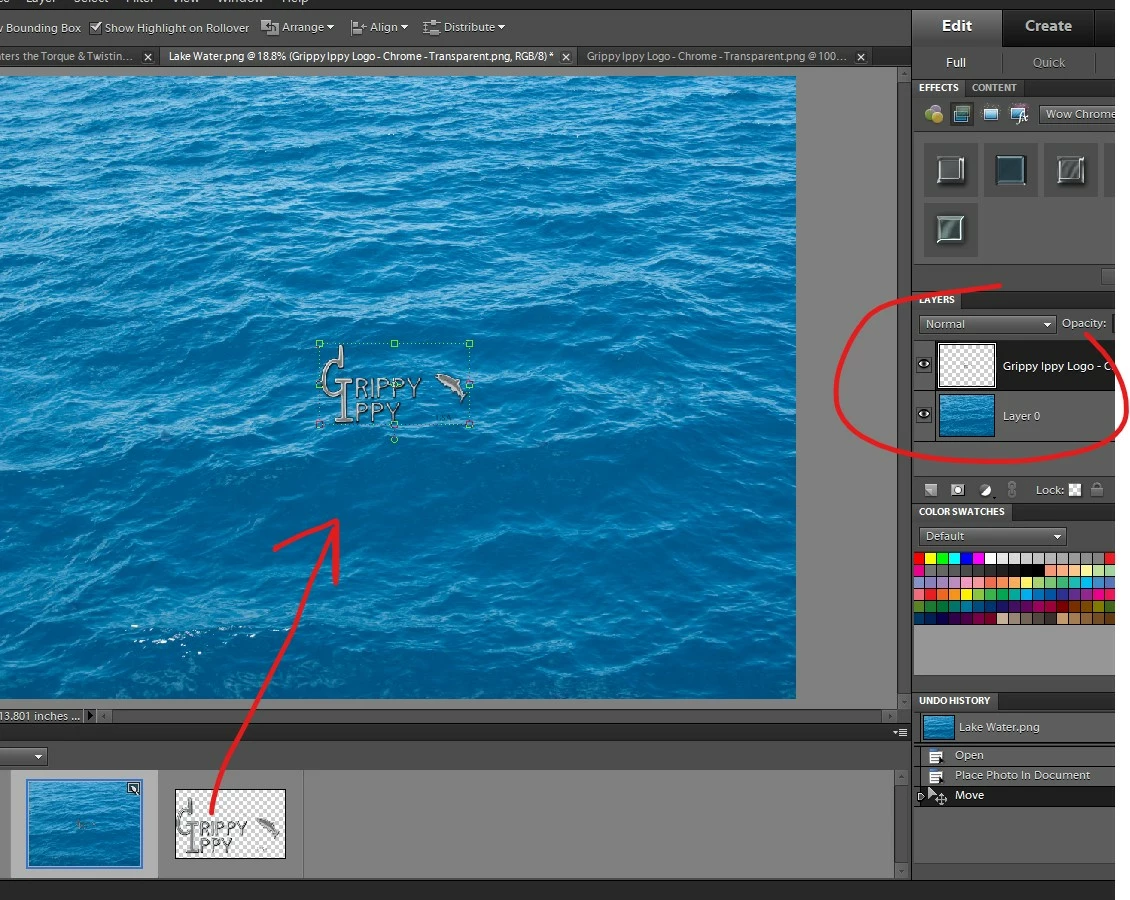The width and height of the screenshot is (1130, 900).
Task: Lock transparent pixels checker icon
Action: tap(1075, 490)
